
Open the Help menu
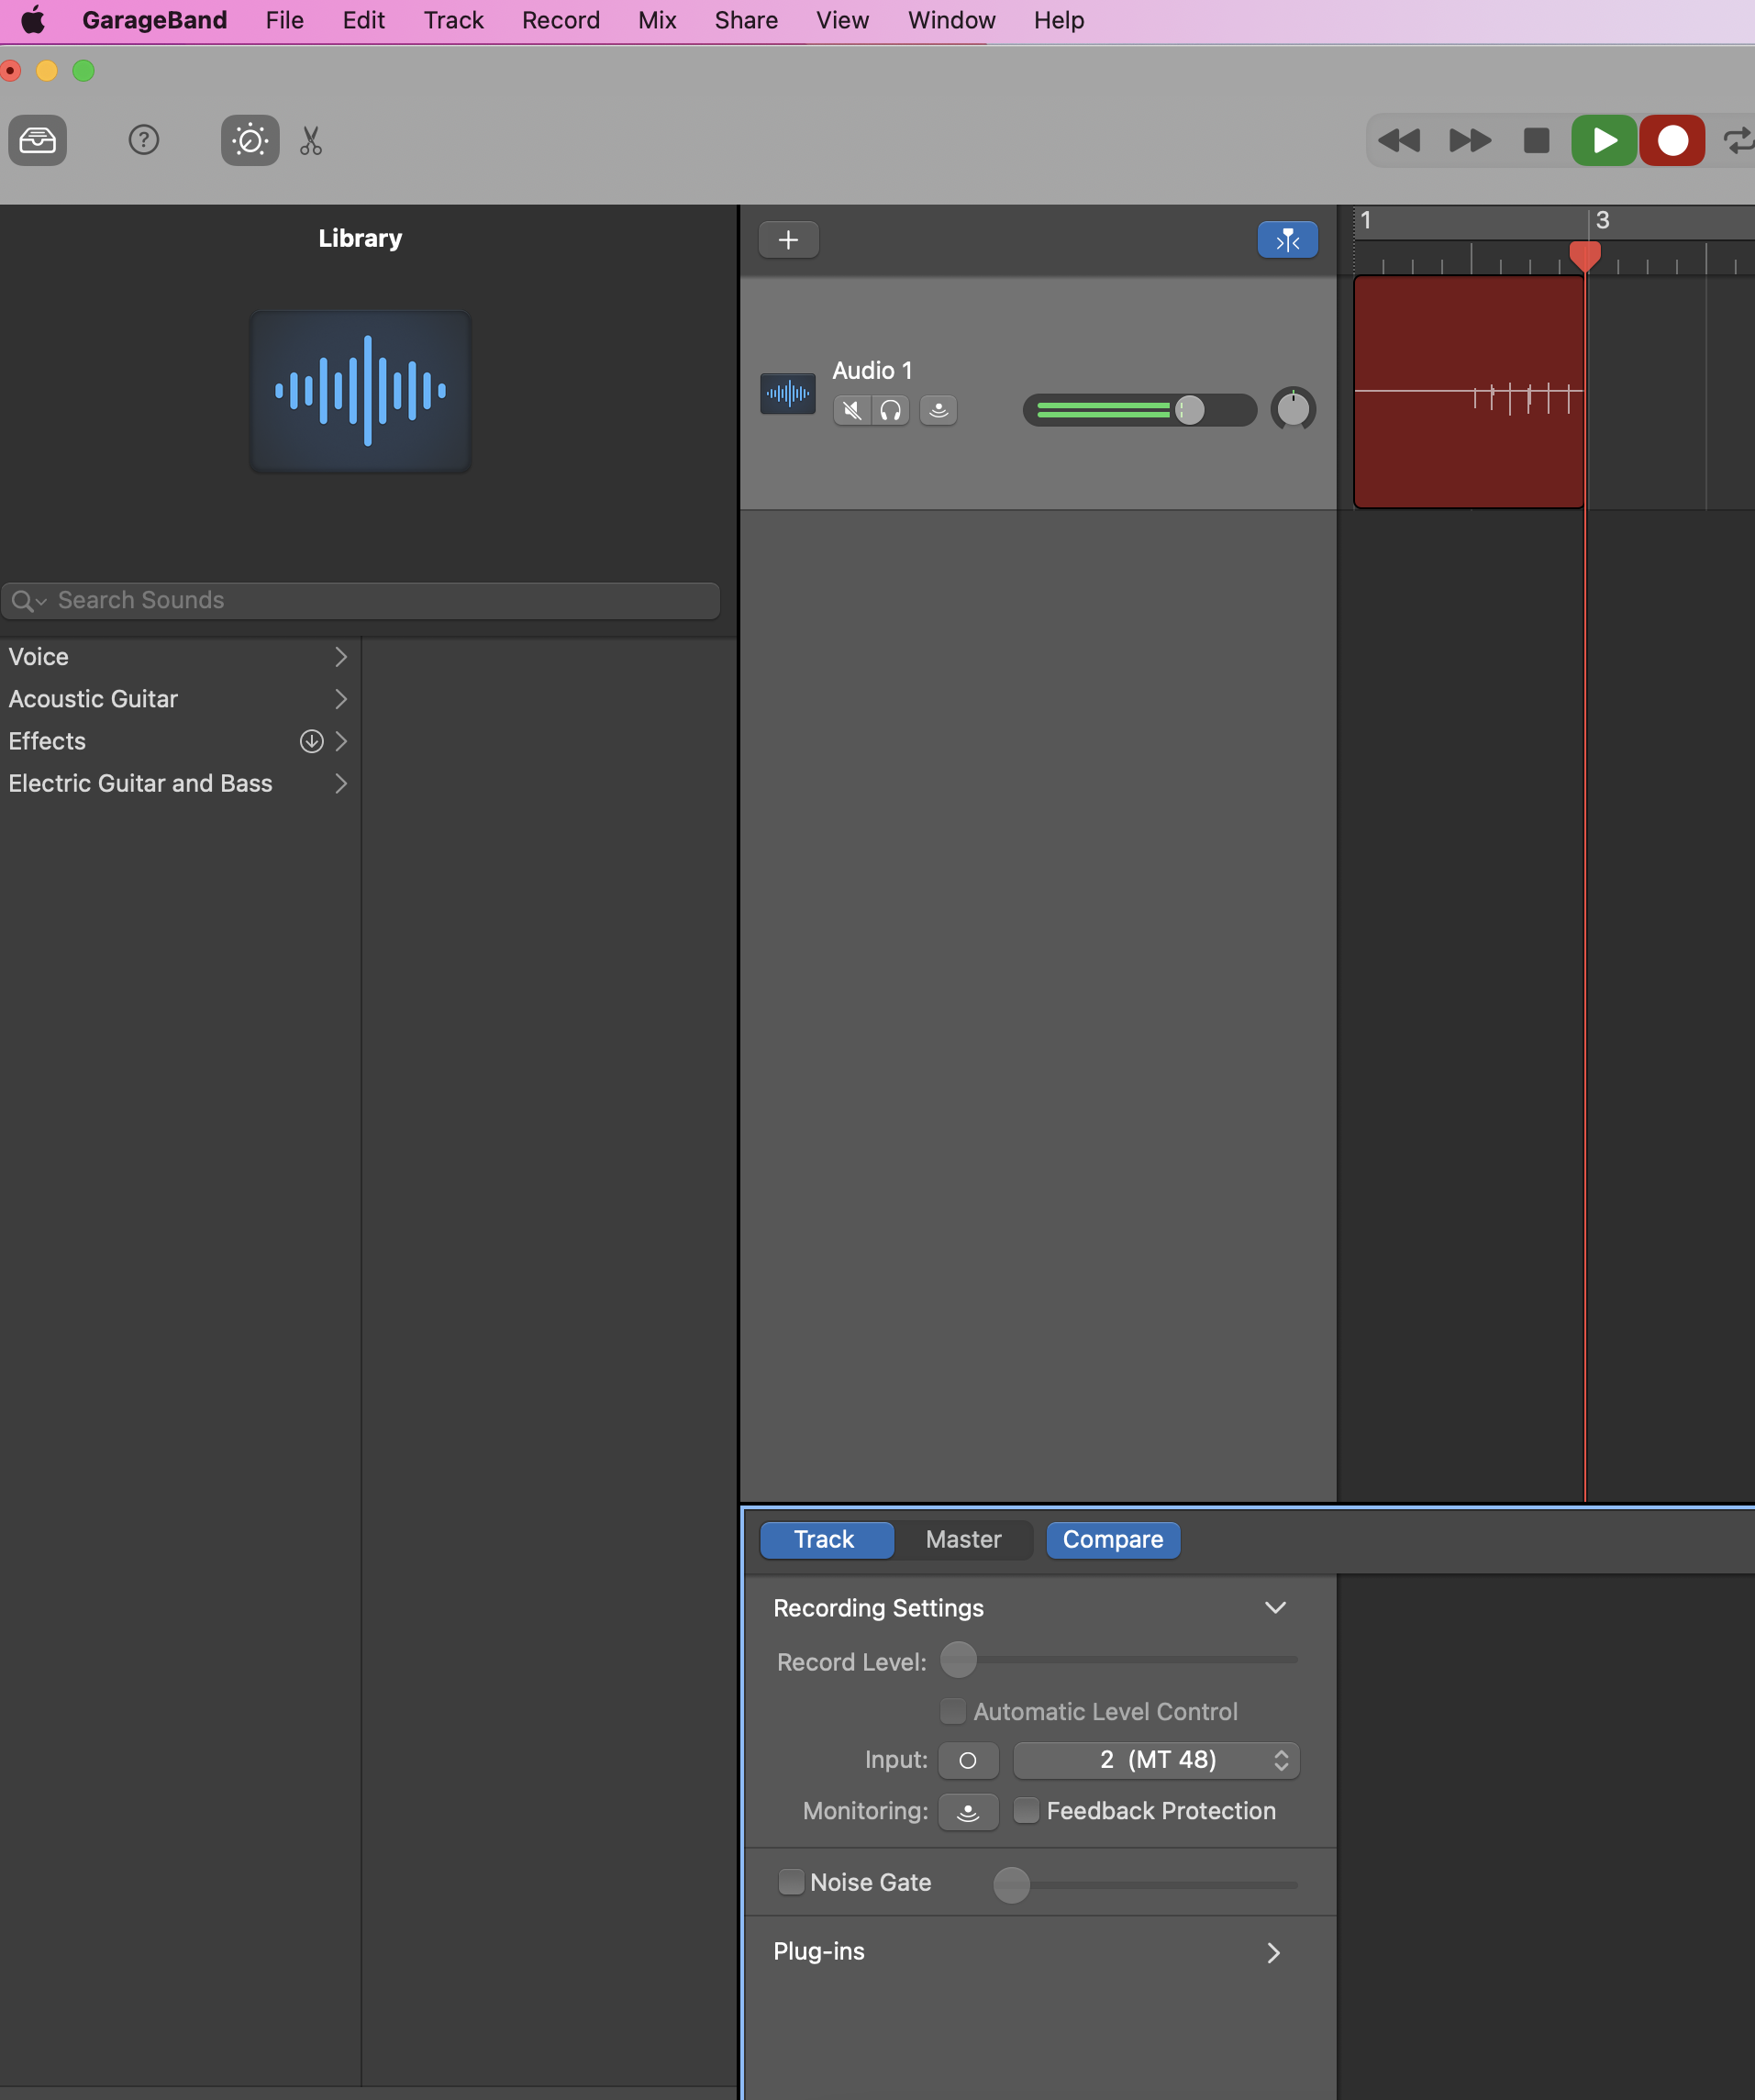coord(1058,20)
